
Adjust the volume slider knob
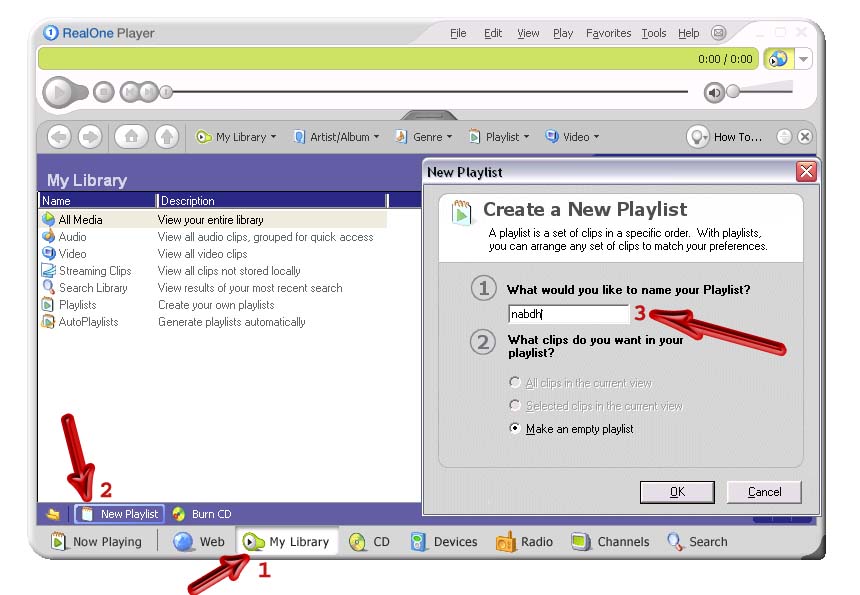pos(733,92)
